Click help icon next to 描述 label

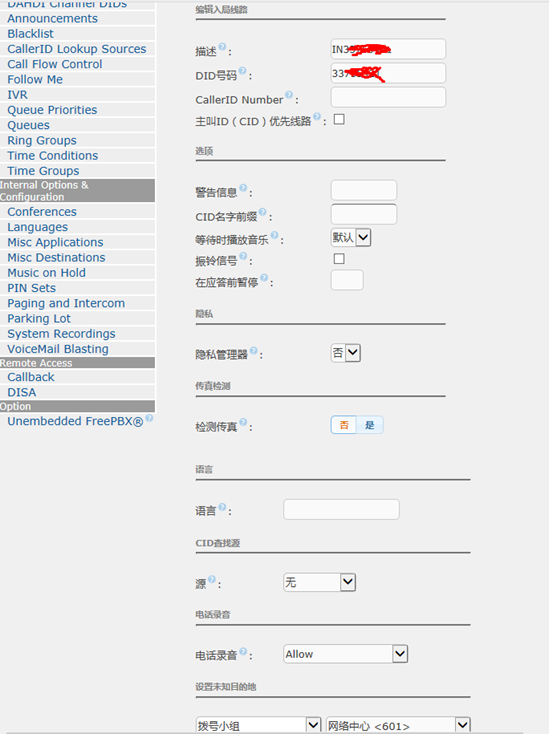pyautogui.click(x=222, y=46)
